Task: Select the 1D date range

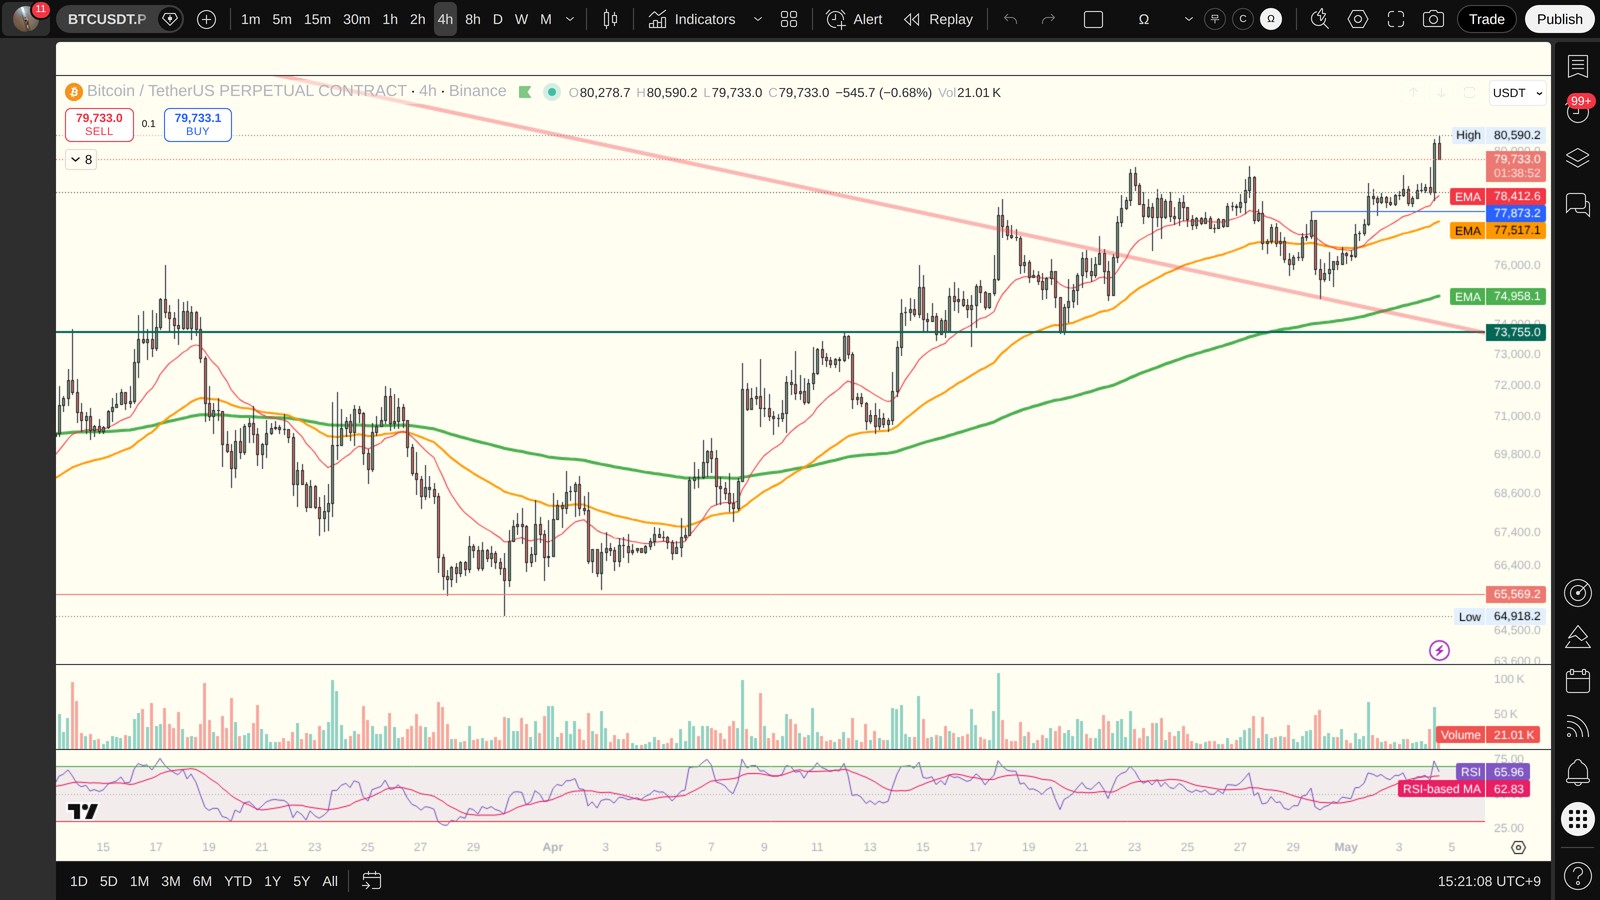Action: pyautogui.click(x=79, y=881)
